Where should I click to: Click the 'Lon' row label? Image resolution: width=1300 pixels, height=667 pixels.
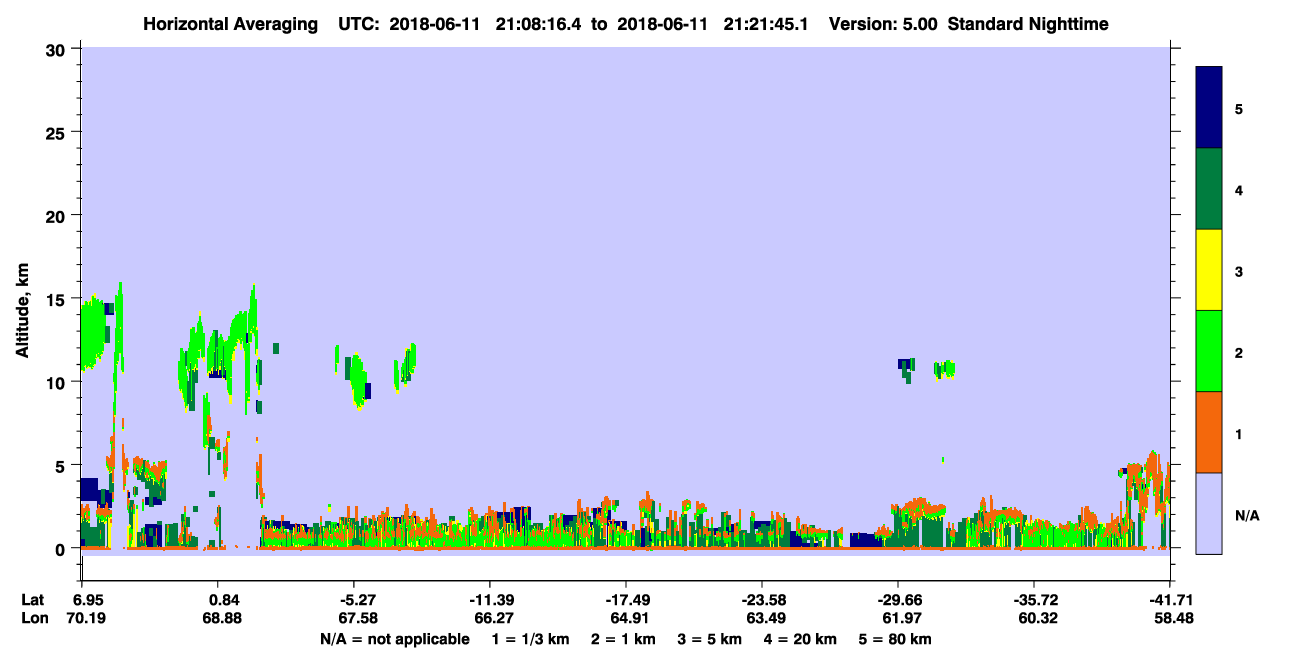click(x=34, y=619)
